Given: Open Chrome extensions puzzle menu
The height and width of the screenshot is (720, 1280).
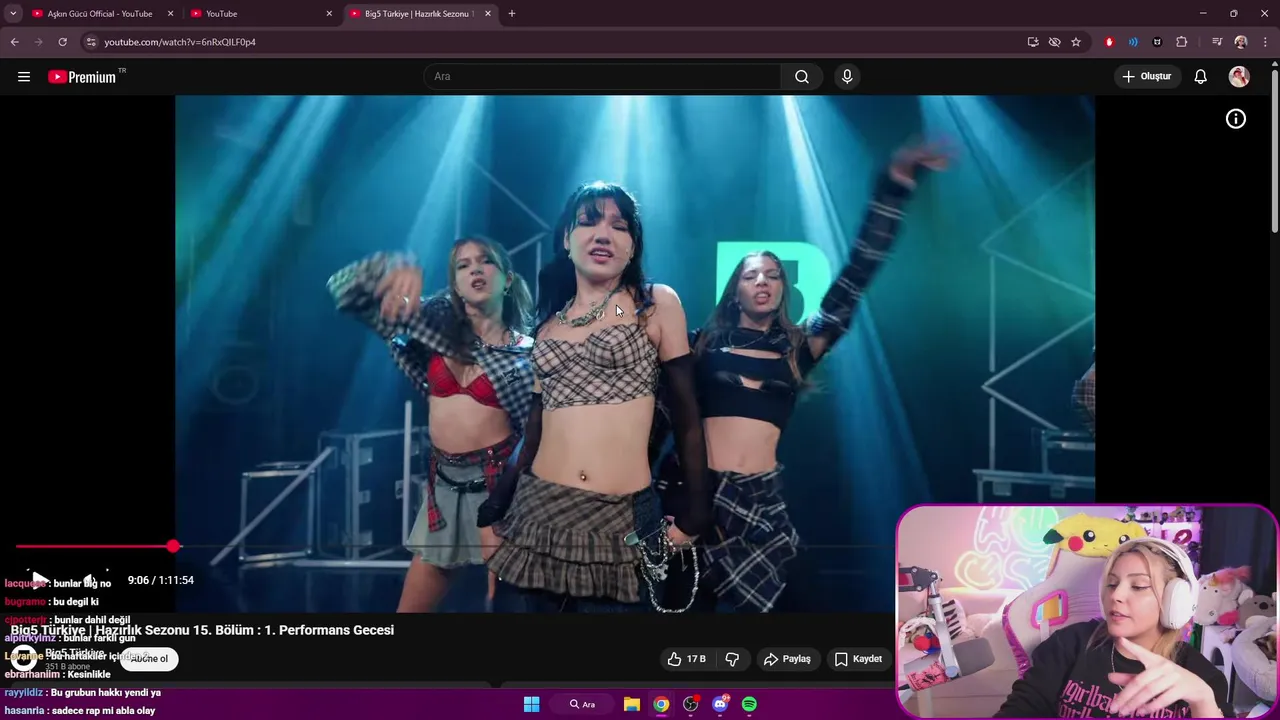Looking at the screenshot, I should point(1182,42).
